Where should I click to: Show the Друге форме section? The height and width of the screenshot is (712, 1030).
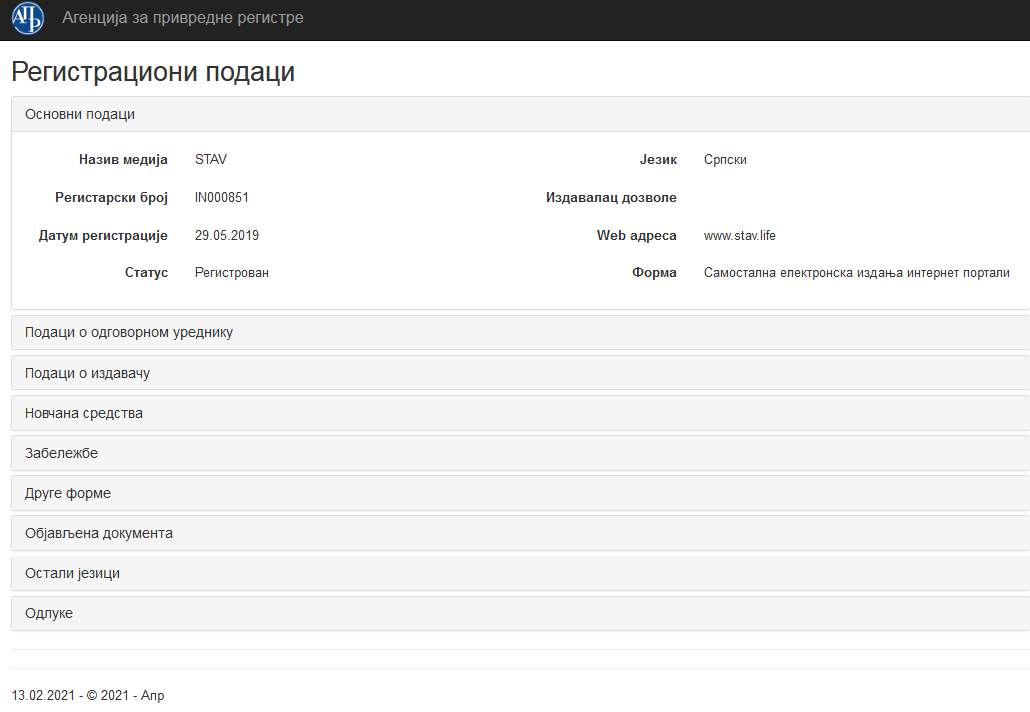coord(68,493)
